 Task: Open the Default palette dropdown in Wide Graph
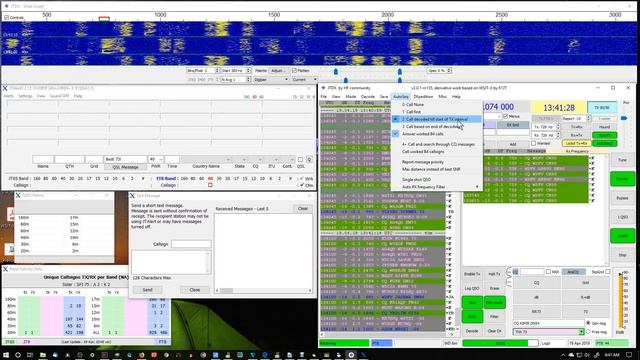pyautogui.click(x=271, y=80)
